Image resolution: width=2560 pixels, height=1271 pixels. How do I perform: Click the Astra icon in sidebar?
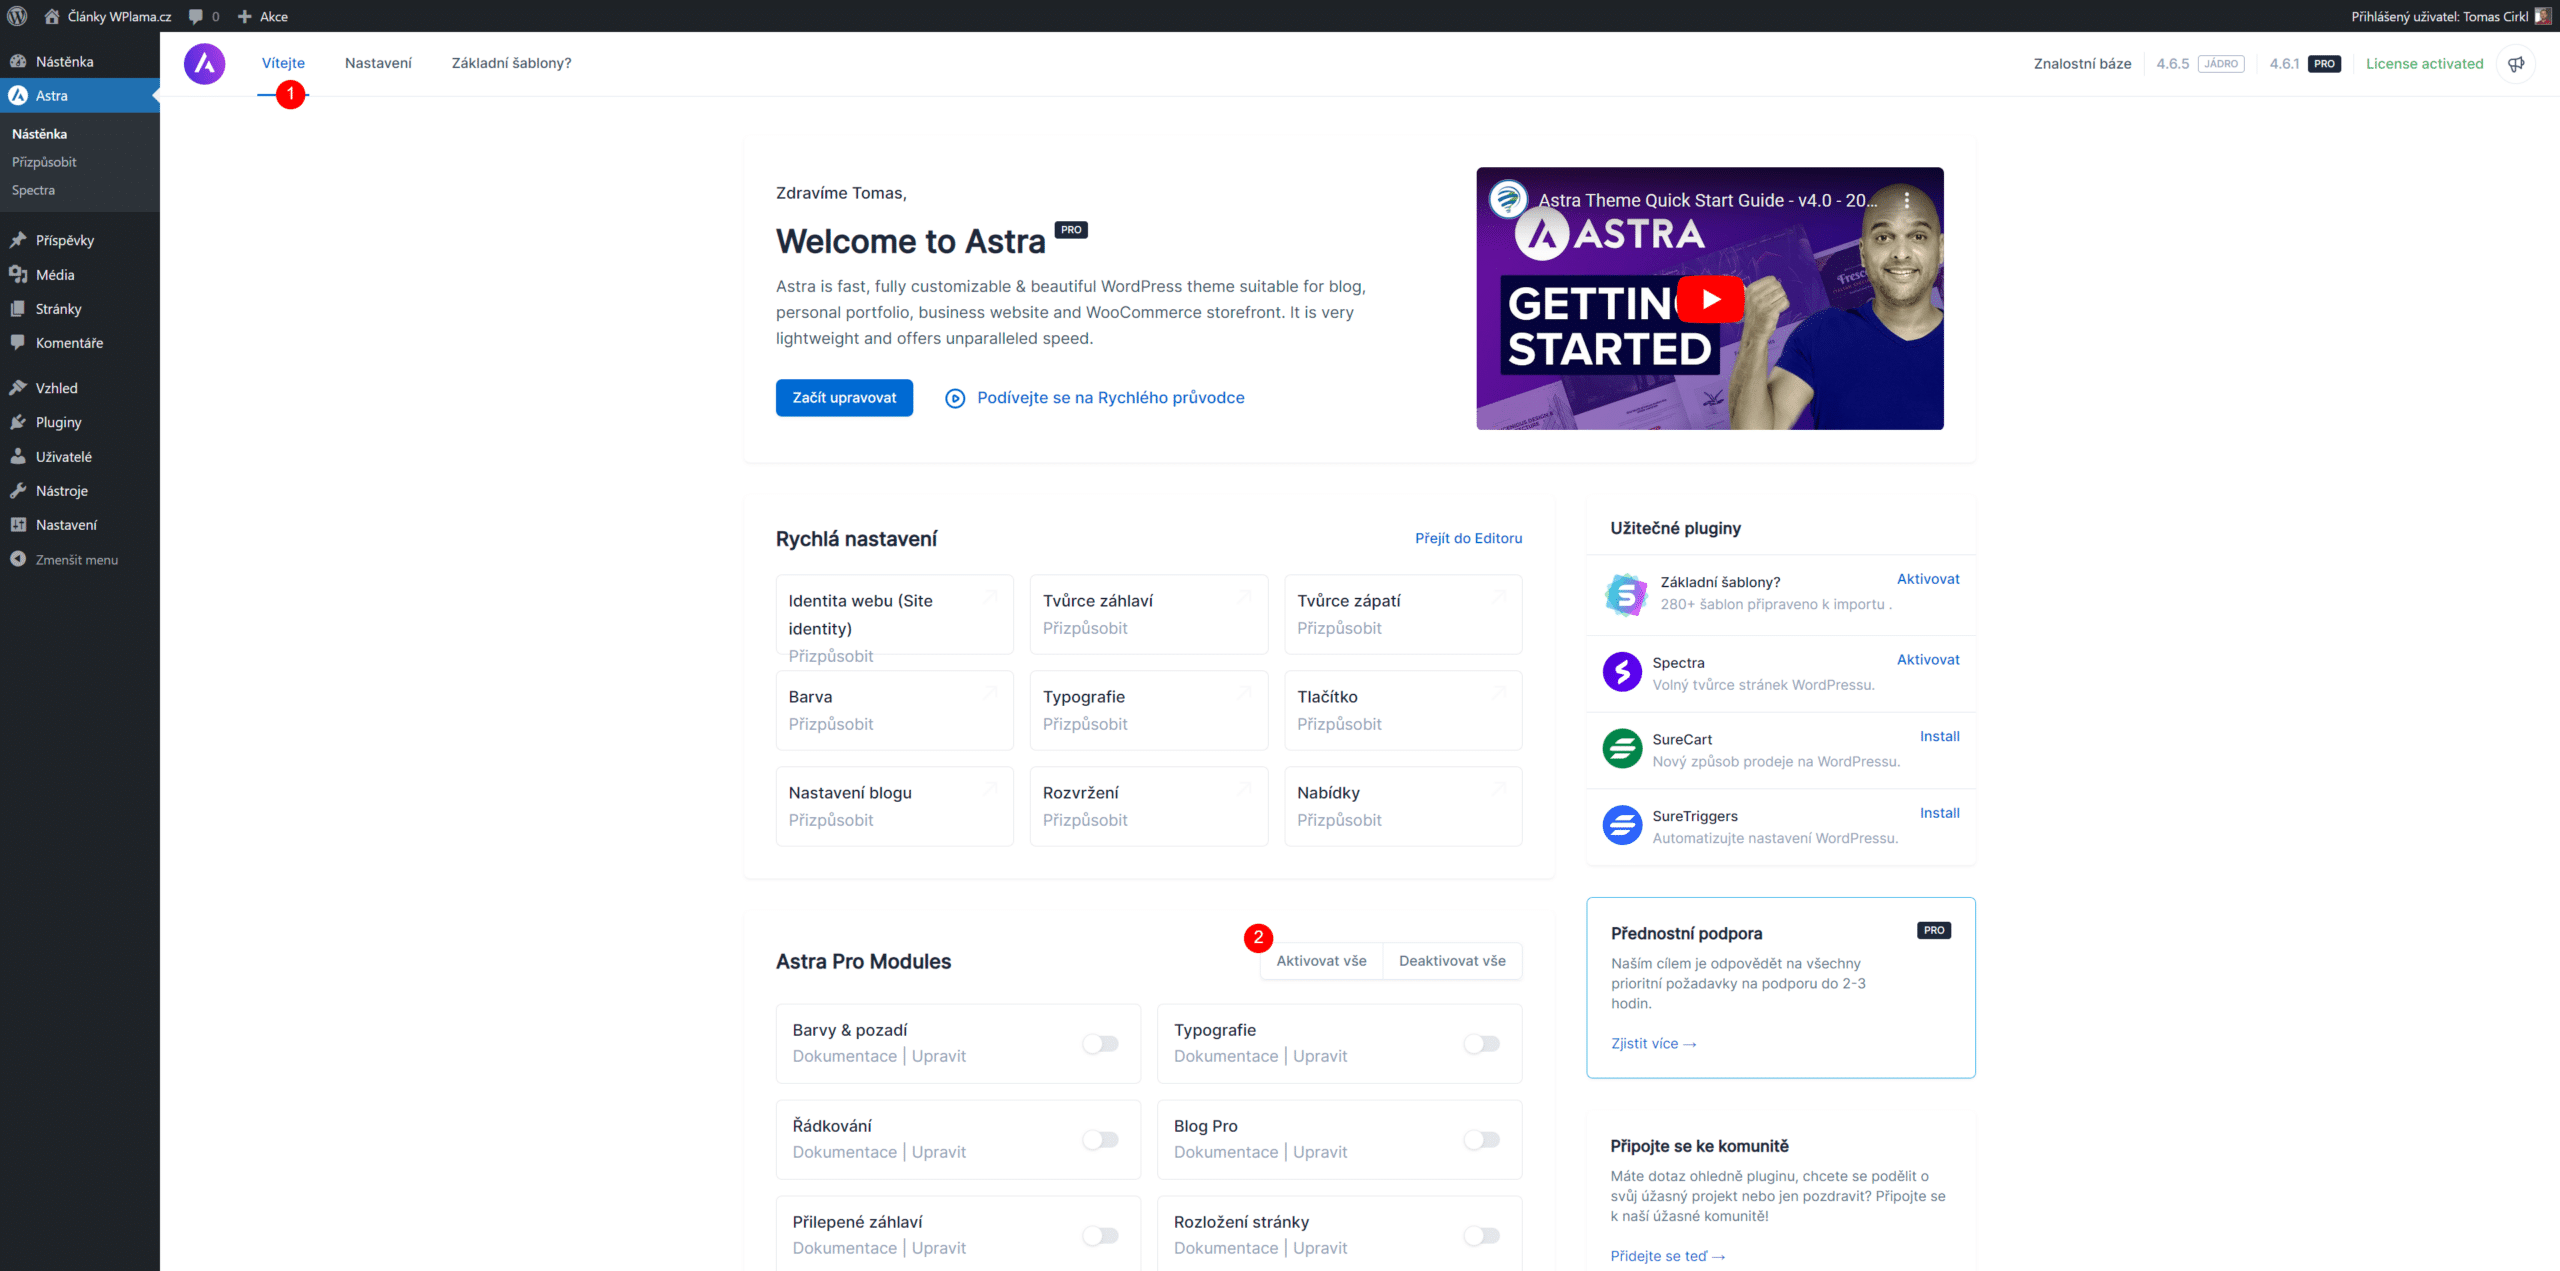(18, 95)
